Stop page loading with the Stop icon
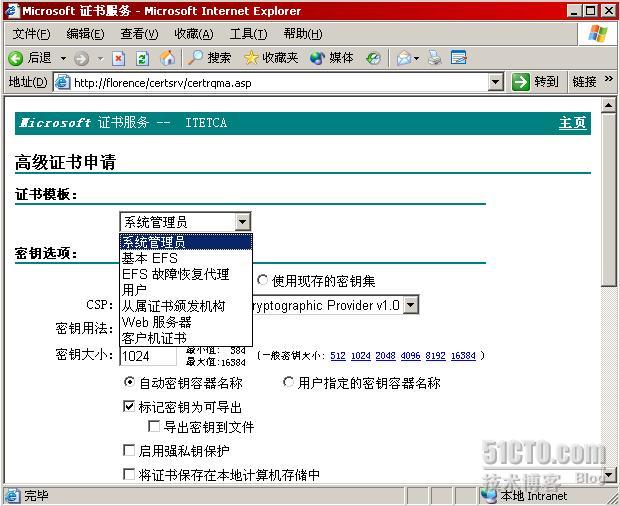The width and height of the screenshot is (620, 506). click(x=118, y=59)
